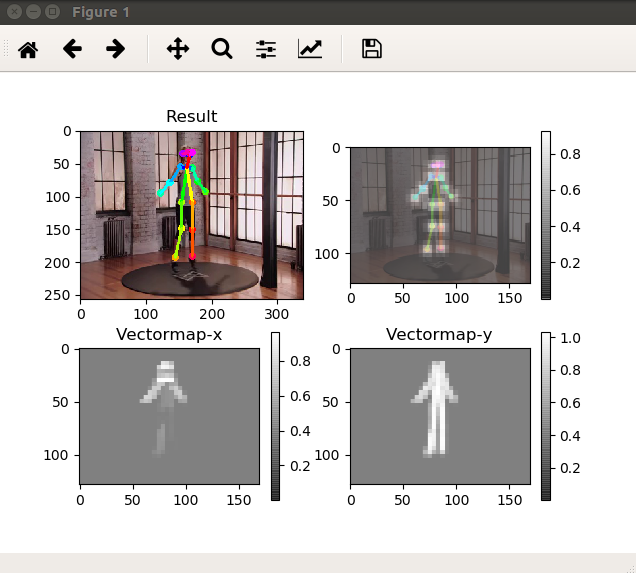The width and height of the screenshot is (636, 573).
Task: Click the Vectormap-x subplot image
Action: click(170, 416)
